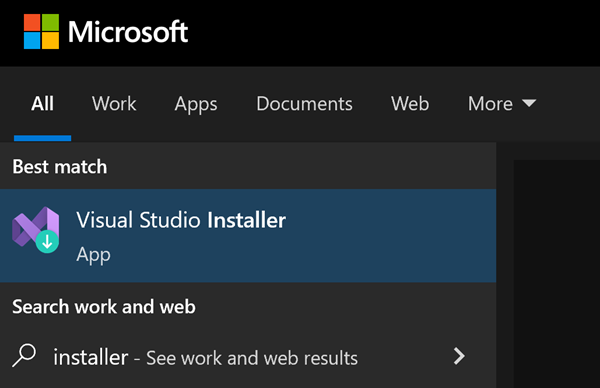Switch to the Apps tab

pos(196,104)
